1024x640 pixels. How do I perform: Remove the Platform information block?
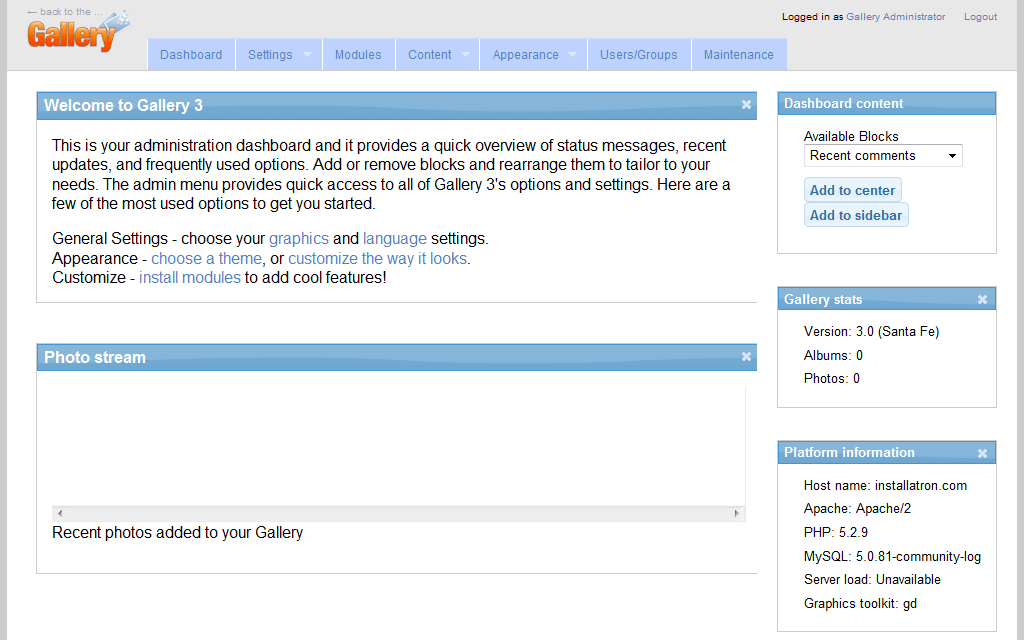point(982,453)
